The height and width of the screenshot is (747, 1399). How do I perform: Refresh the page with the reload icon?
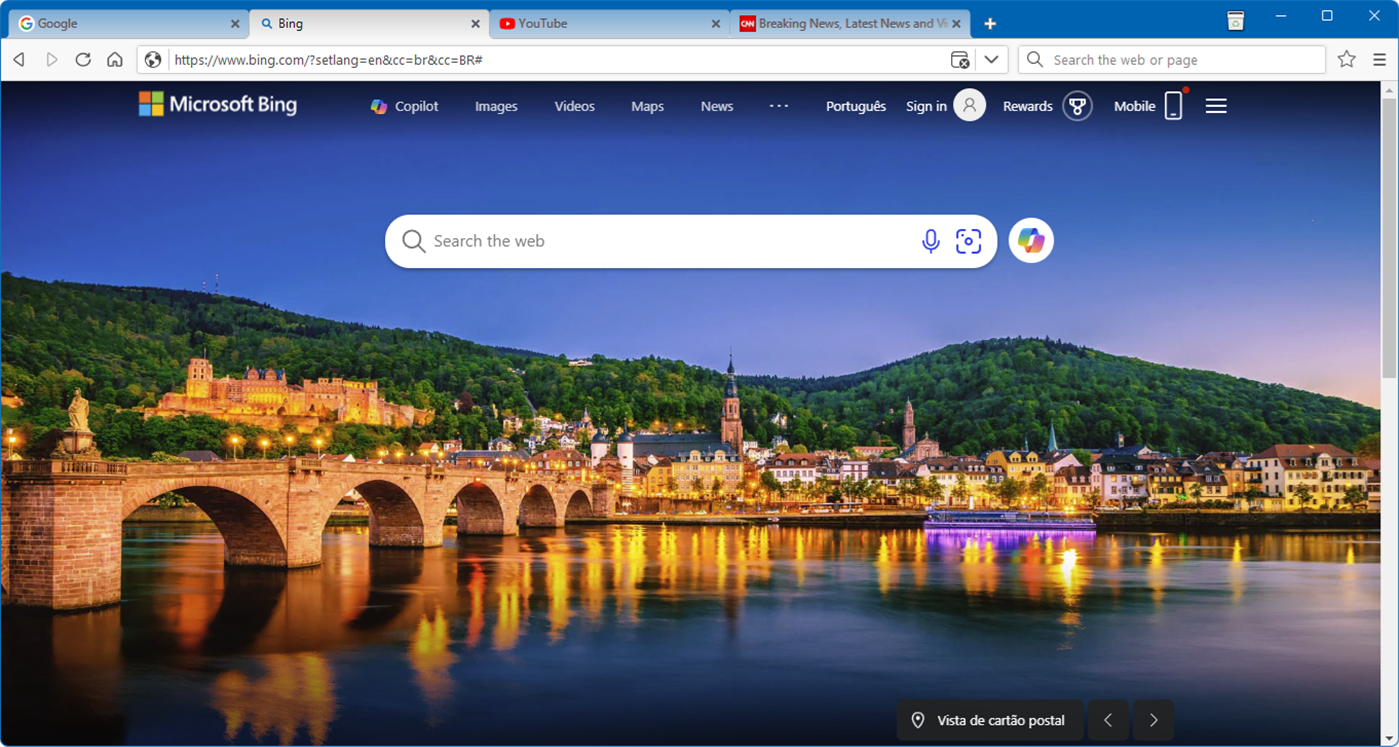click(83, 59)
